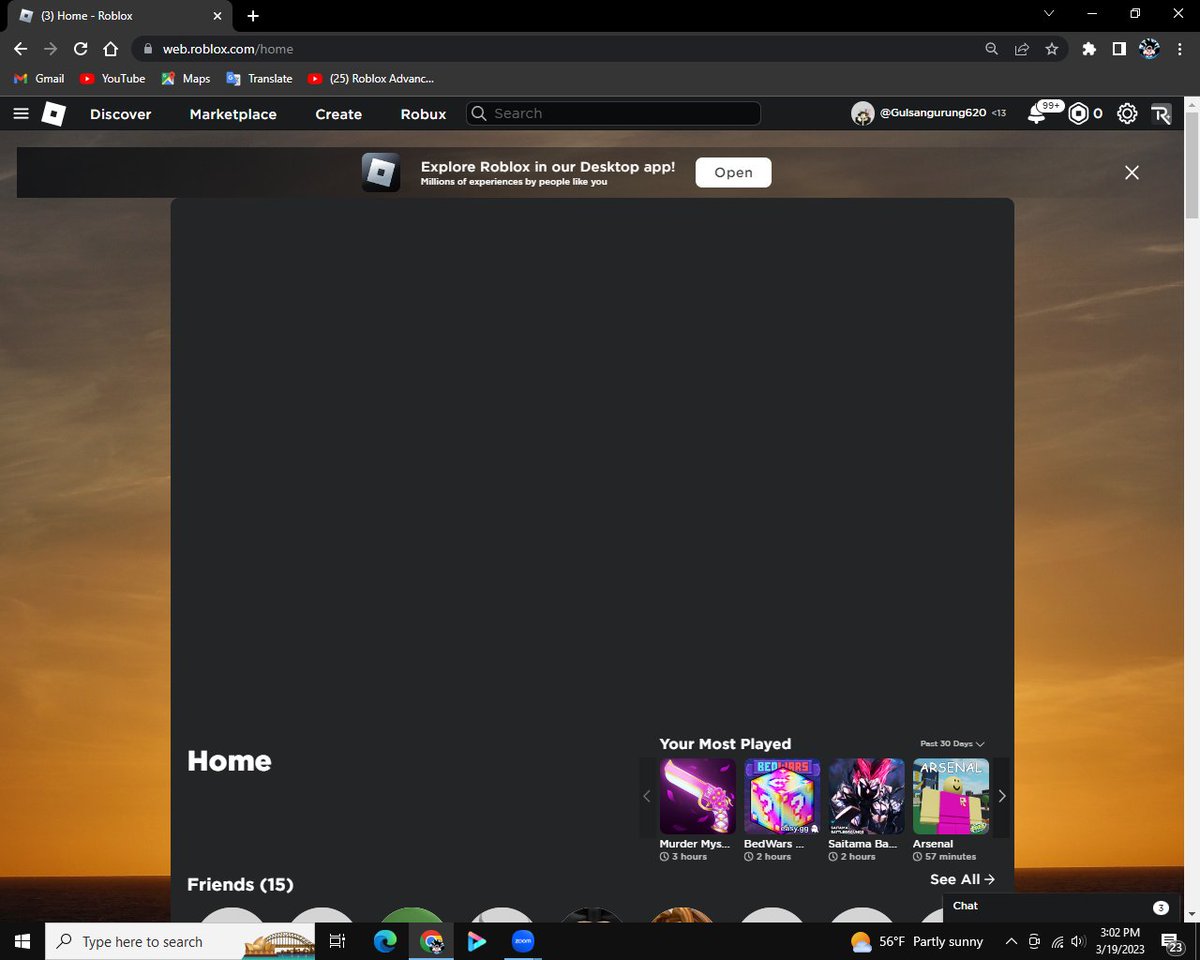Open the Chrome extensions puzzle icon
1200x960 pixels.
[x=1089, y=48]
